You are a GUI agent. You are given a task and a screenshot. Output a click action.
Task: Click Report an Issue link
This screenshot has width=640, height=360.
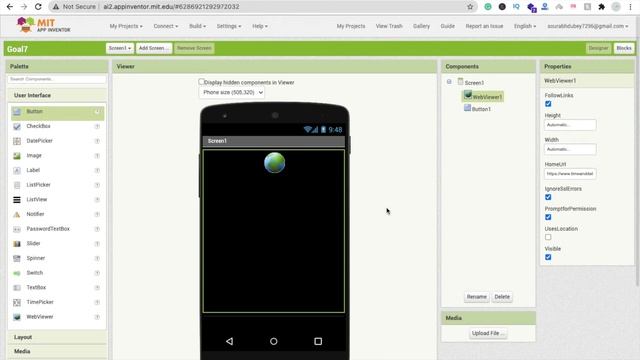[484, 26]
